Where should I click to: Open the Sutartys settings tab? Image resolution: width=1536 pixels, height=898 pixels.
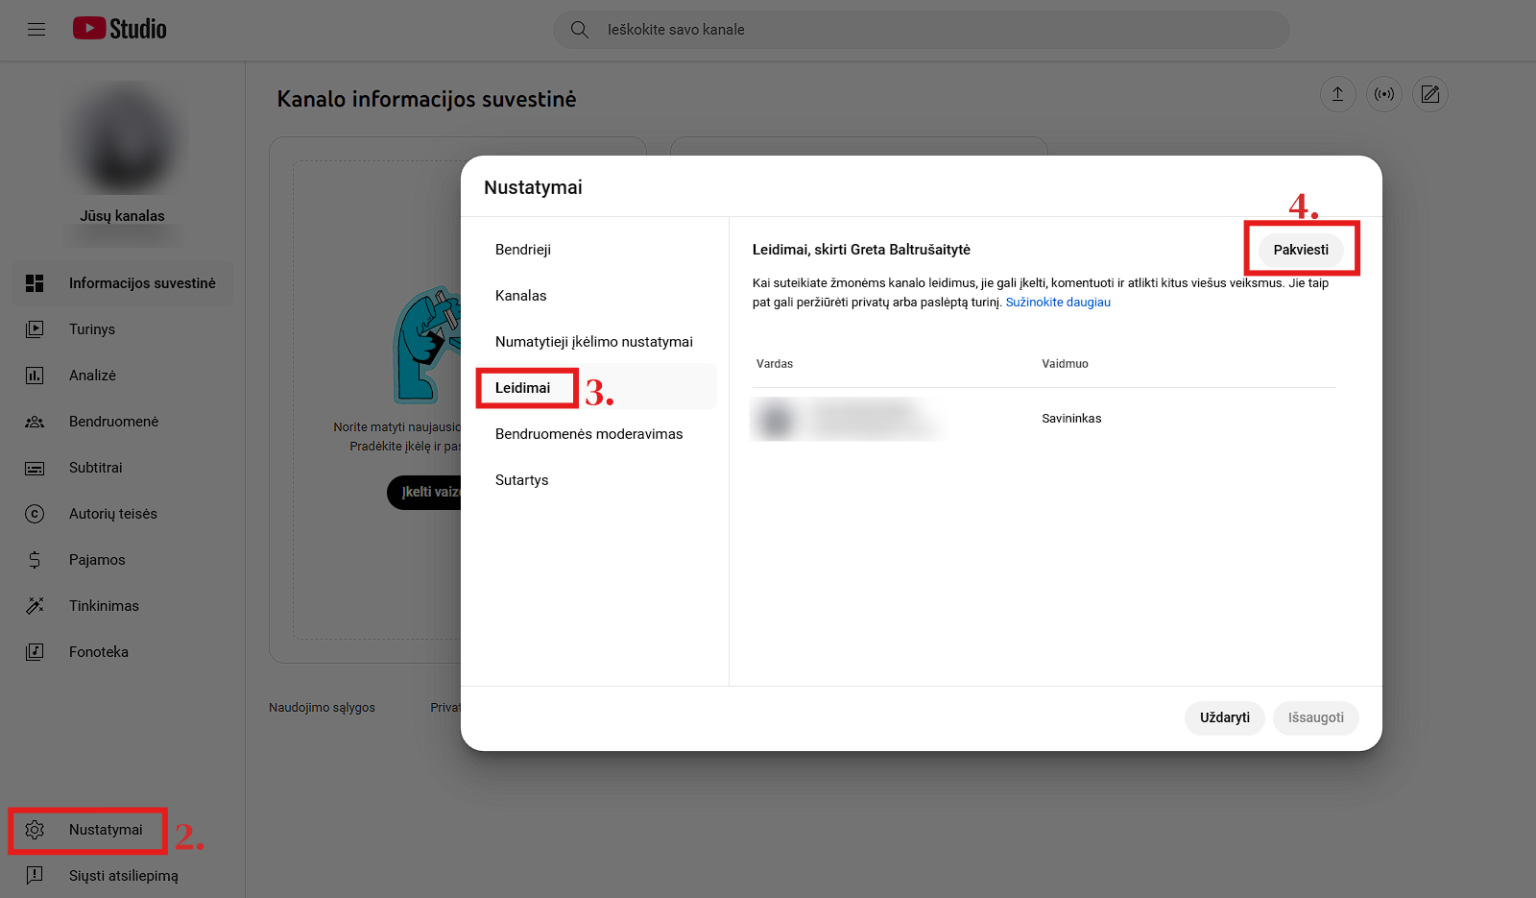click(x=521, y=479)
